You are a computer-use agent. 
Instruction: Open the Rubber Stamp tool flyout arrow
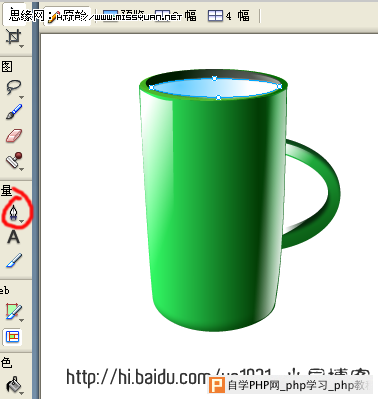pyautogui.click(x=22, y=169)
